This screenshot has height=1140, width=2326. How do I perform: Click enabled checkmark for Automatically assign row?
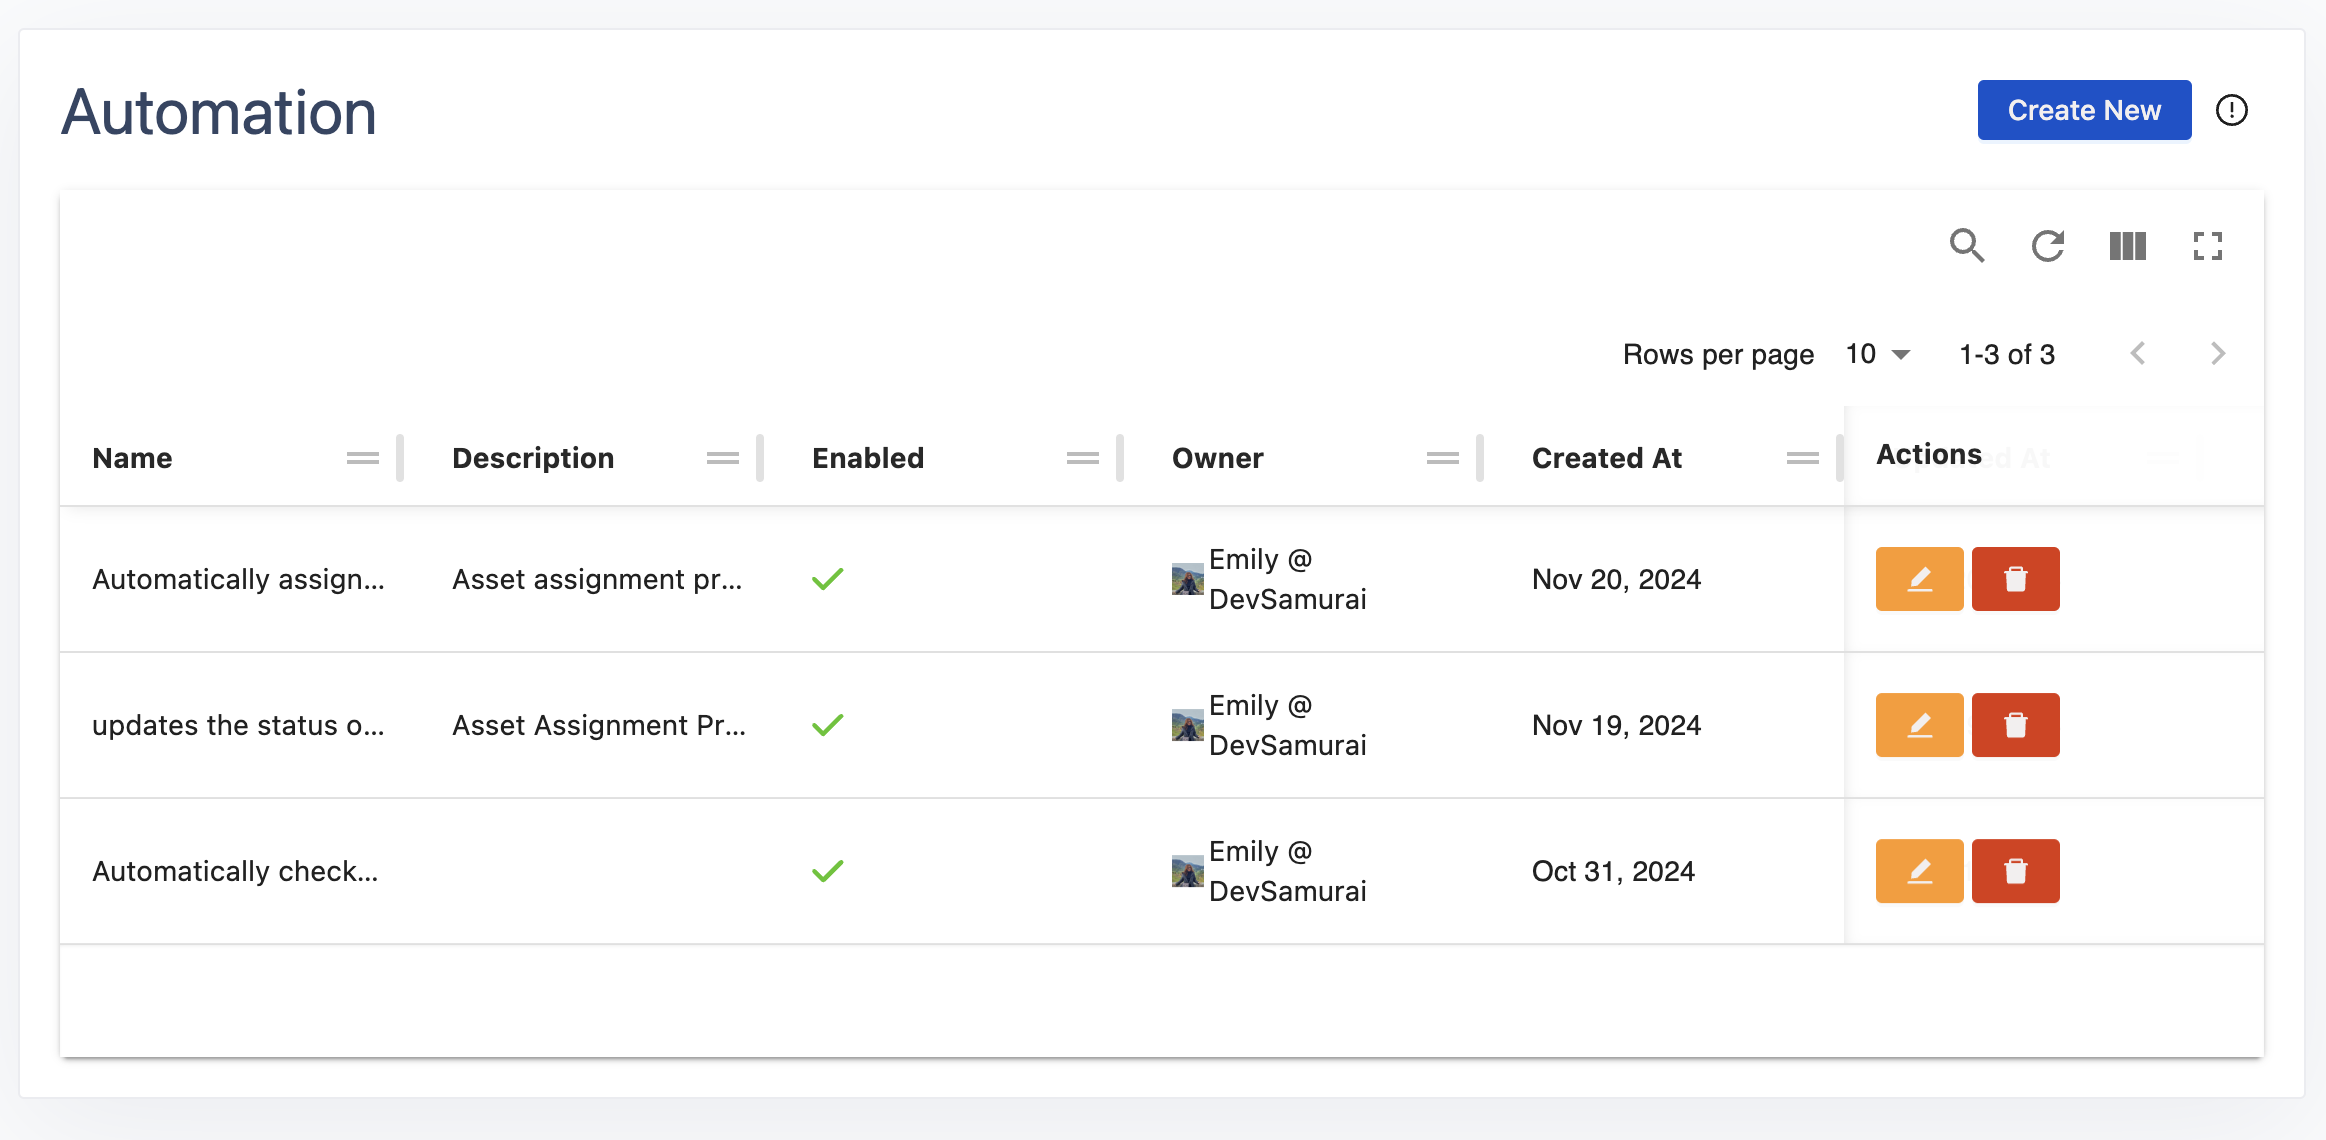[x=828, y=579]
